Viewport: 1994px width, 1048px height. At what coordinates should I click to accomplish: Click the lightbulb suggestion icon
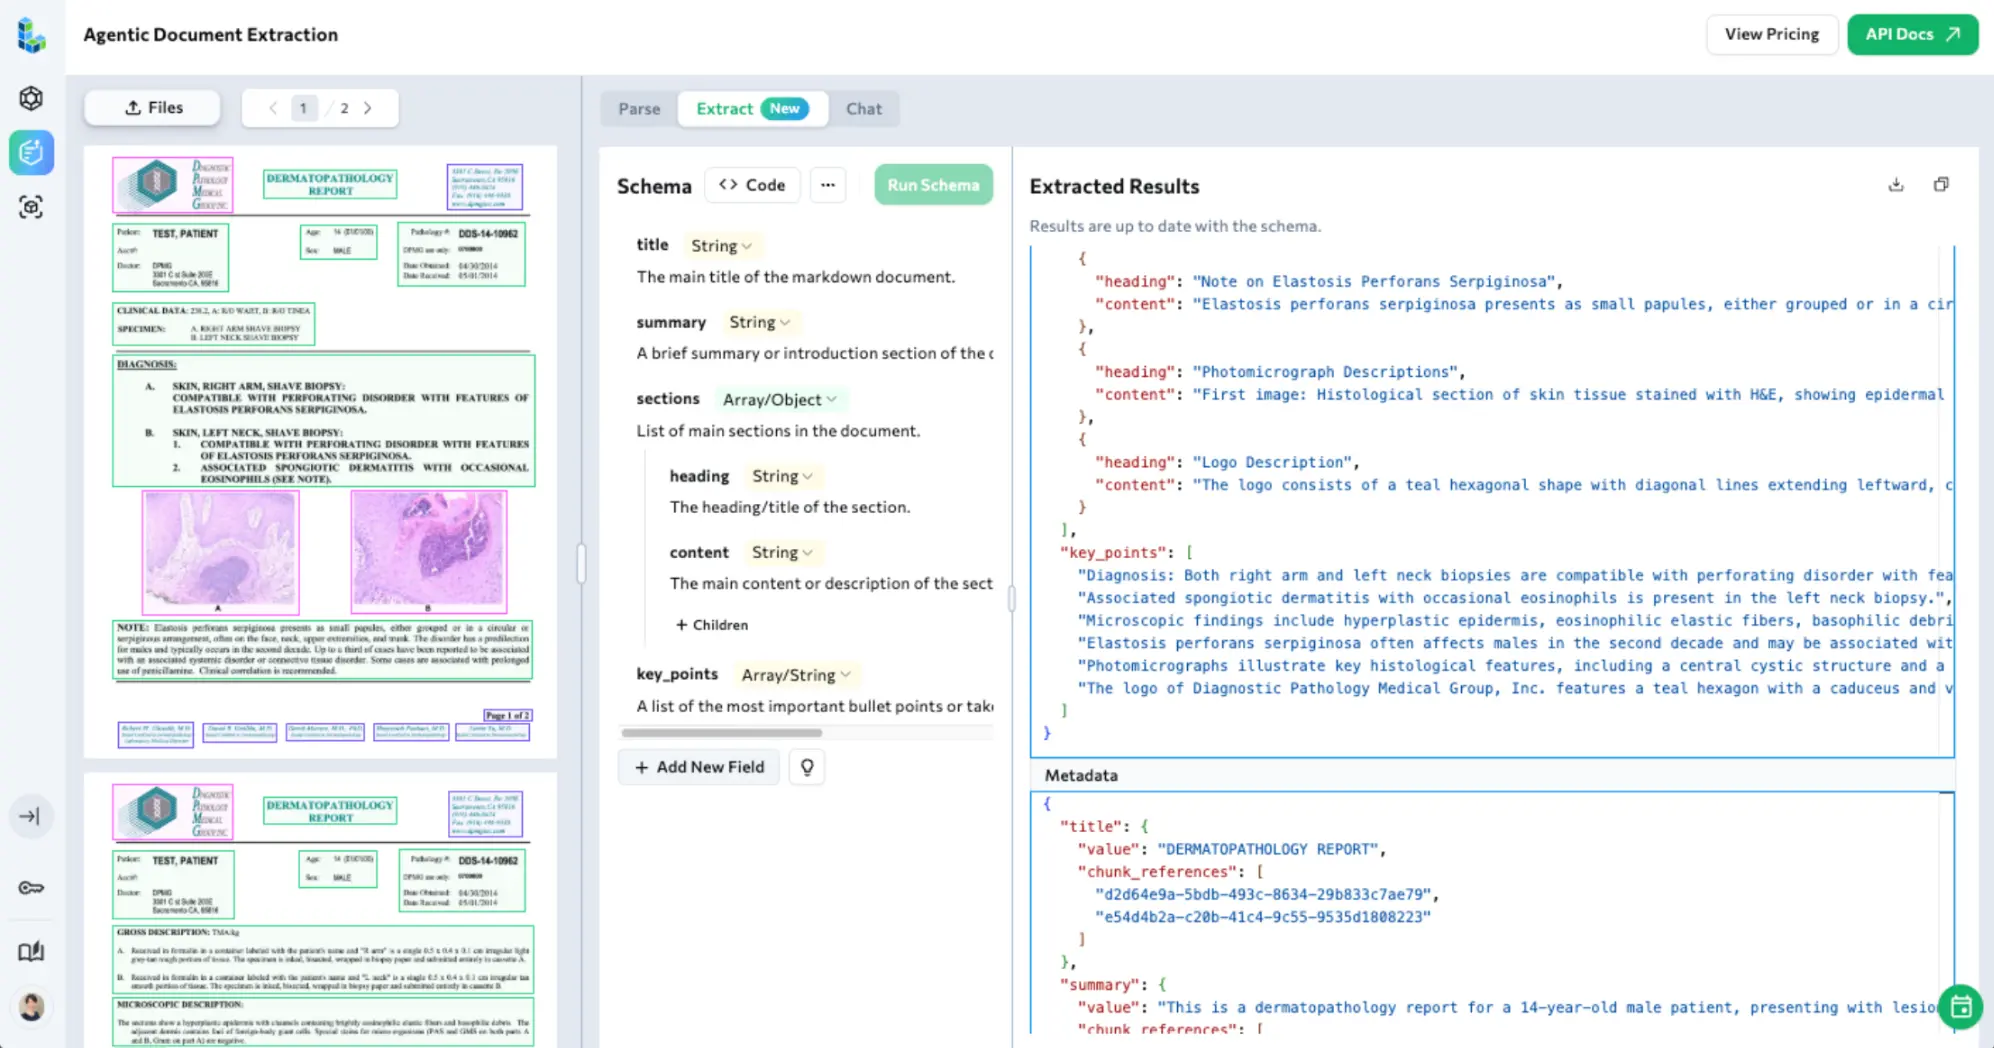[807, 767]
